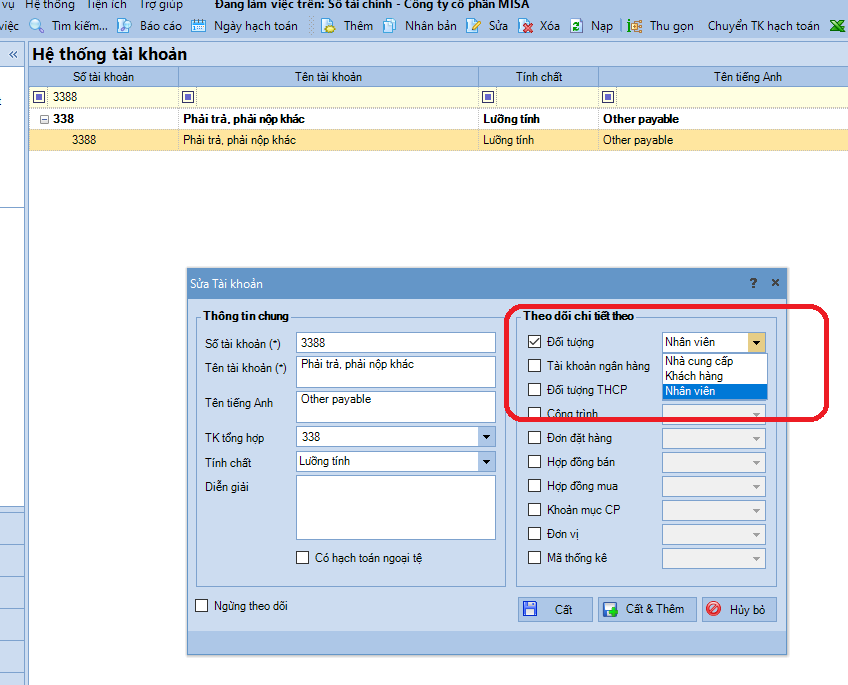Click the Cất & Thêm button
This screenshot has height=685, width=848.
[x=647, y=609]
